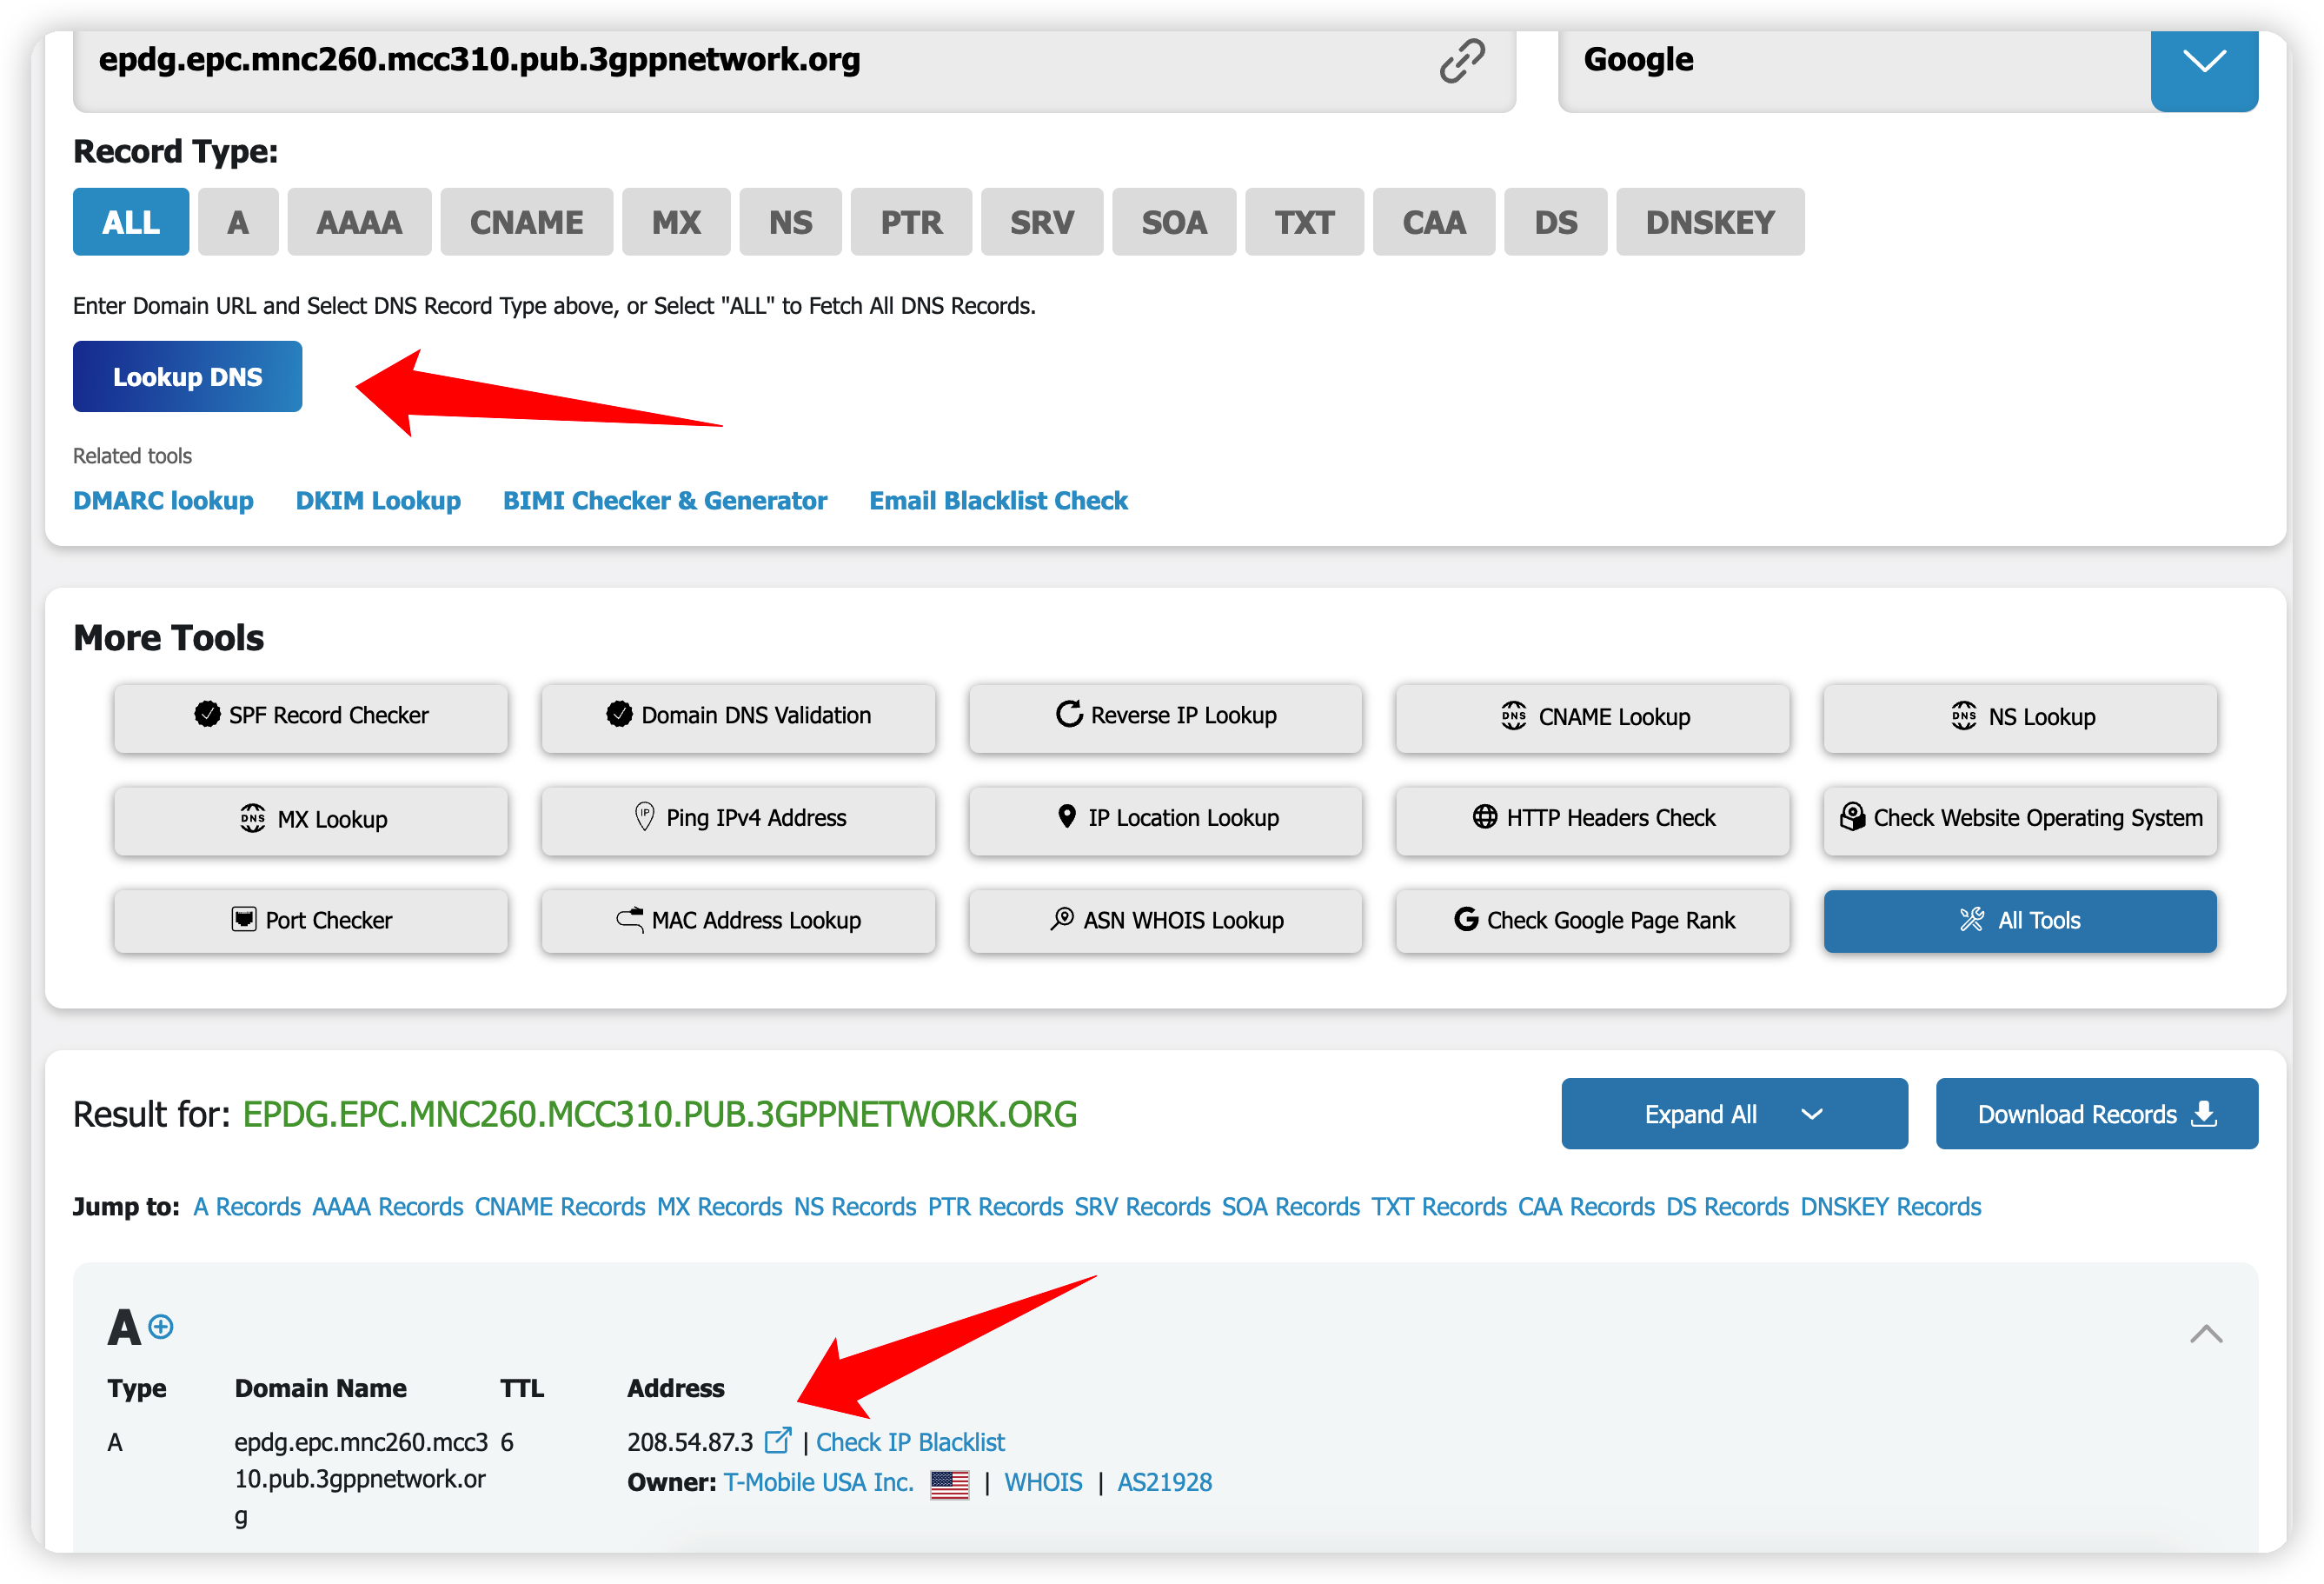Click the copy link icon in domain field

1461,61
